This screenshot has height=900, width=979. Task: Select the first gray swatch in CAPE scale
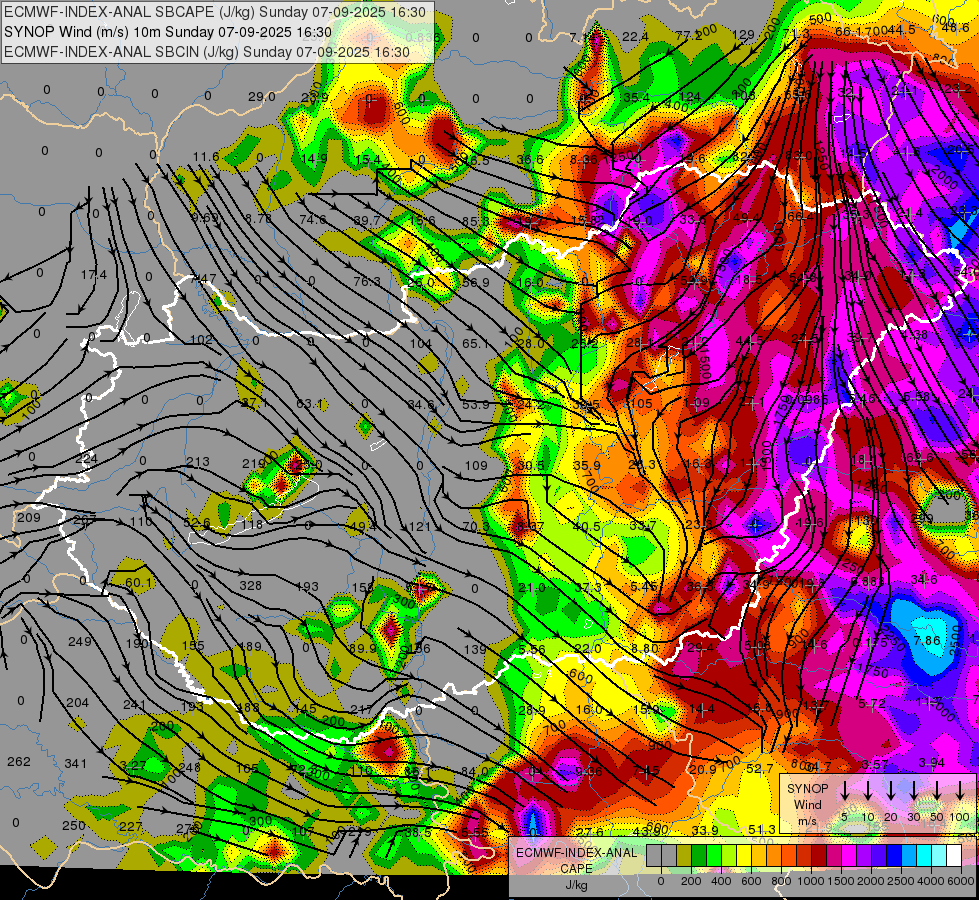click(654, 855)
